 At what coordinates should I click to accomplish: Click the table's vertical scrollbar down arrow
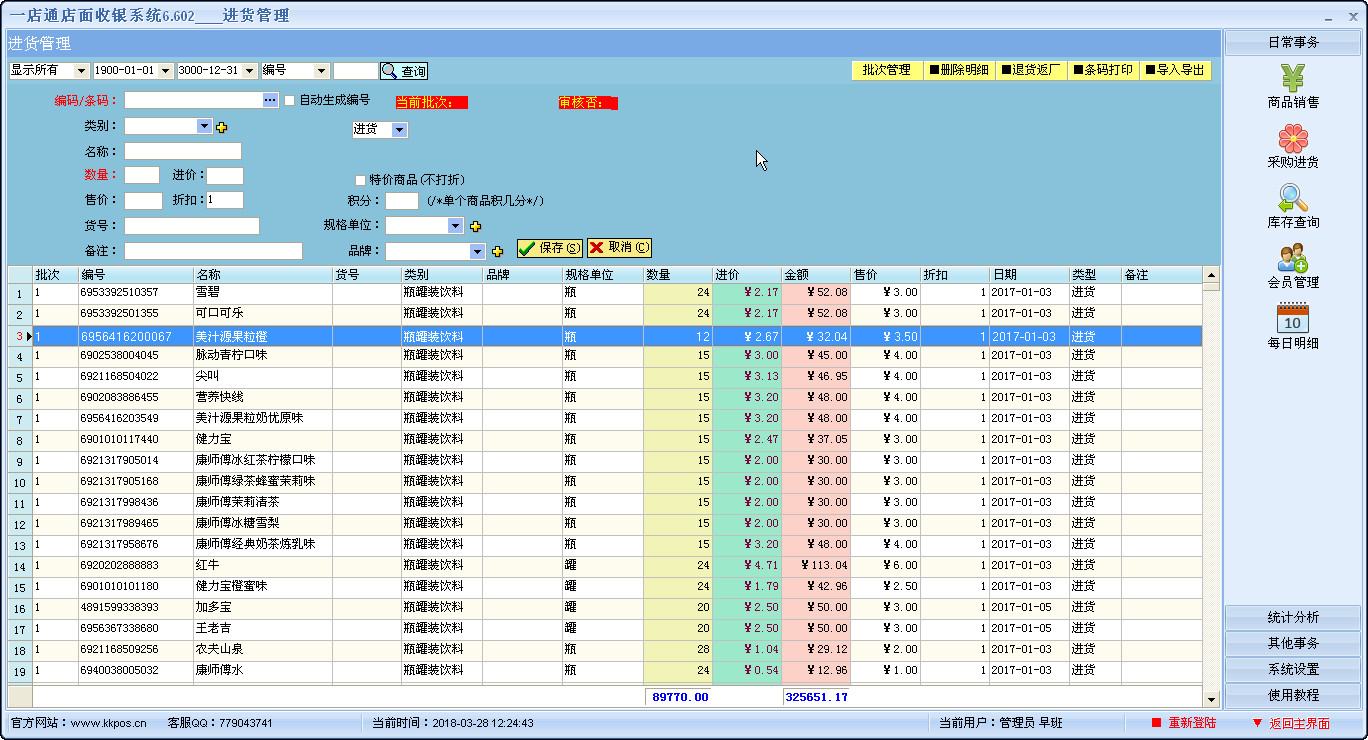pos(1211,699)
